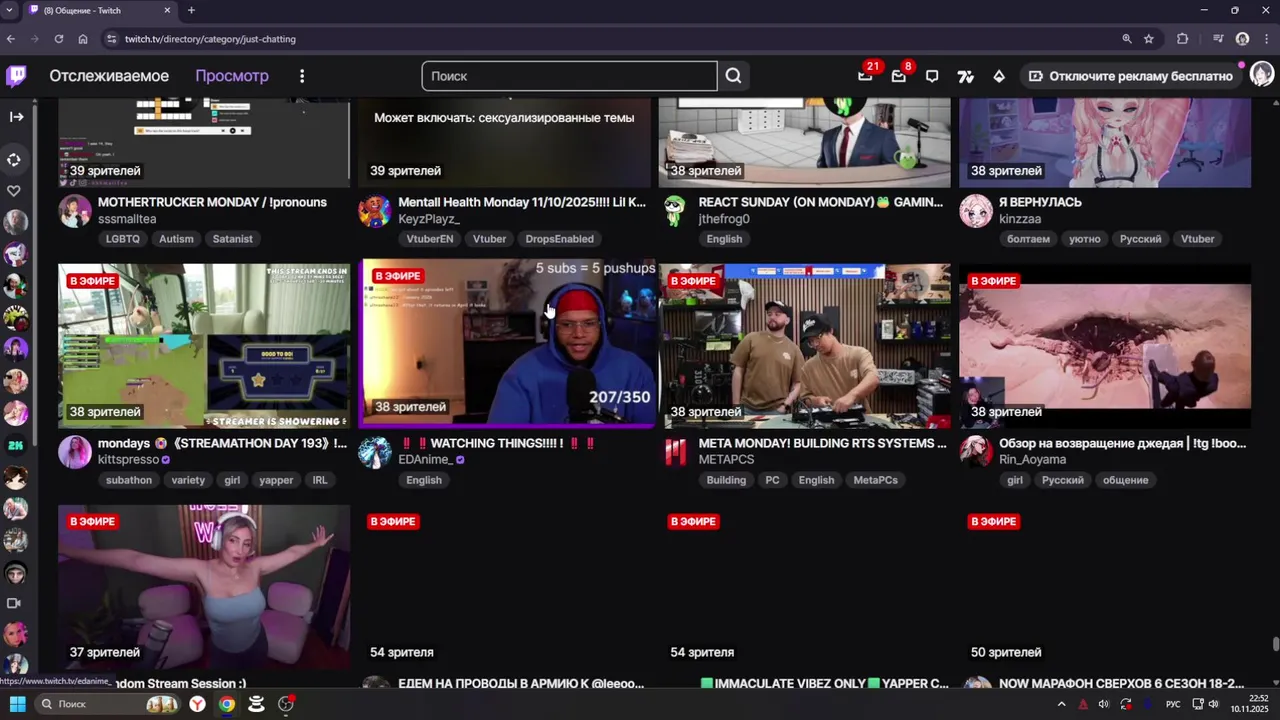Click the LGBTQ tag
The image size is (1280, 720).
123,239
